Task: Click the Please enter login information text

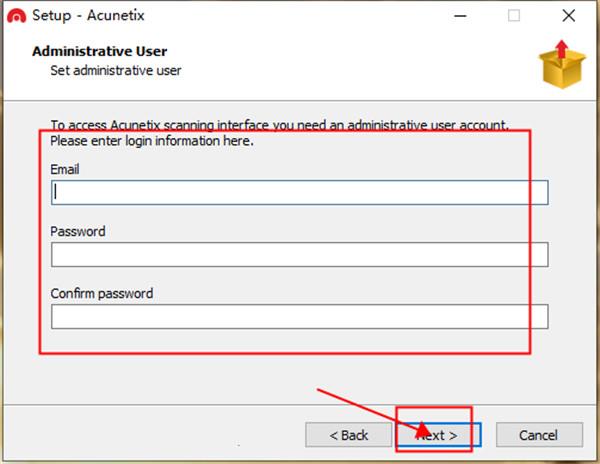Action: [152, 141]
